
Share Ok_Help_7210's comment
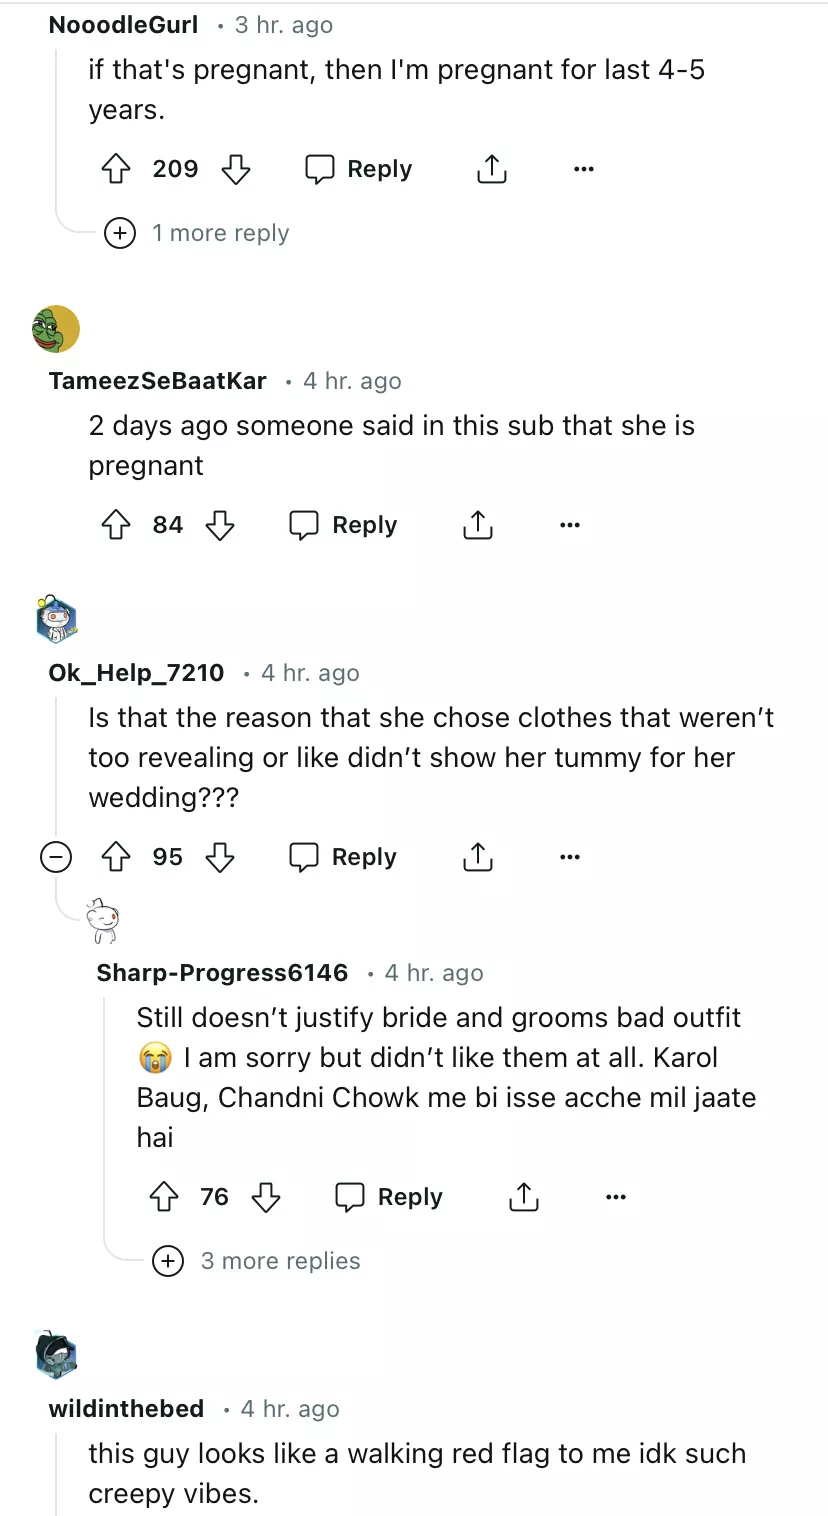pos(478,857)
